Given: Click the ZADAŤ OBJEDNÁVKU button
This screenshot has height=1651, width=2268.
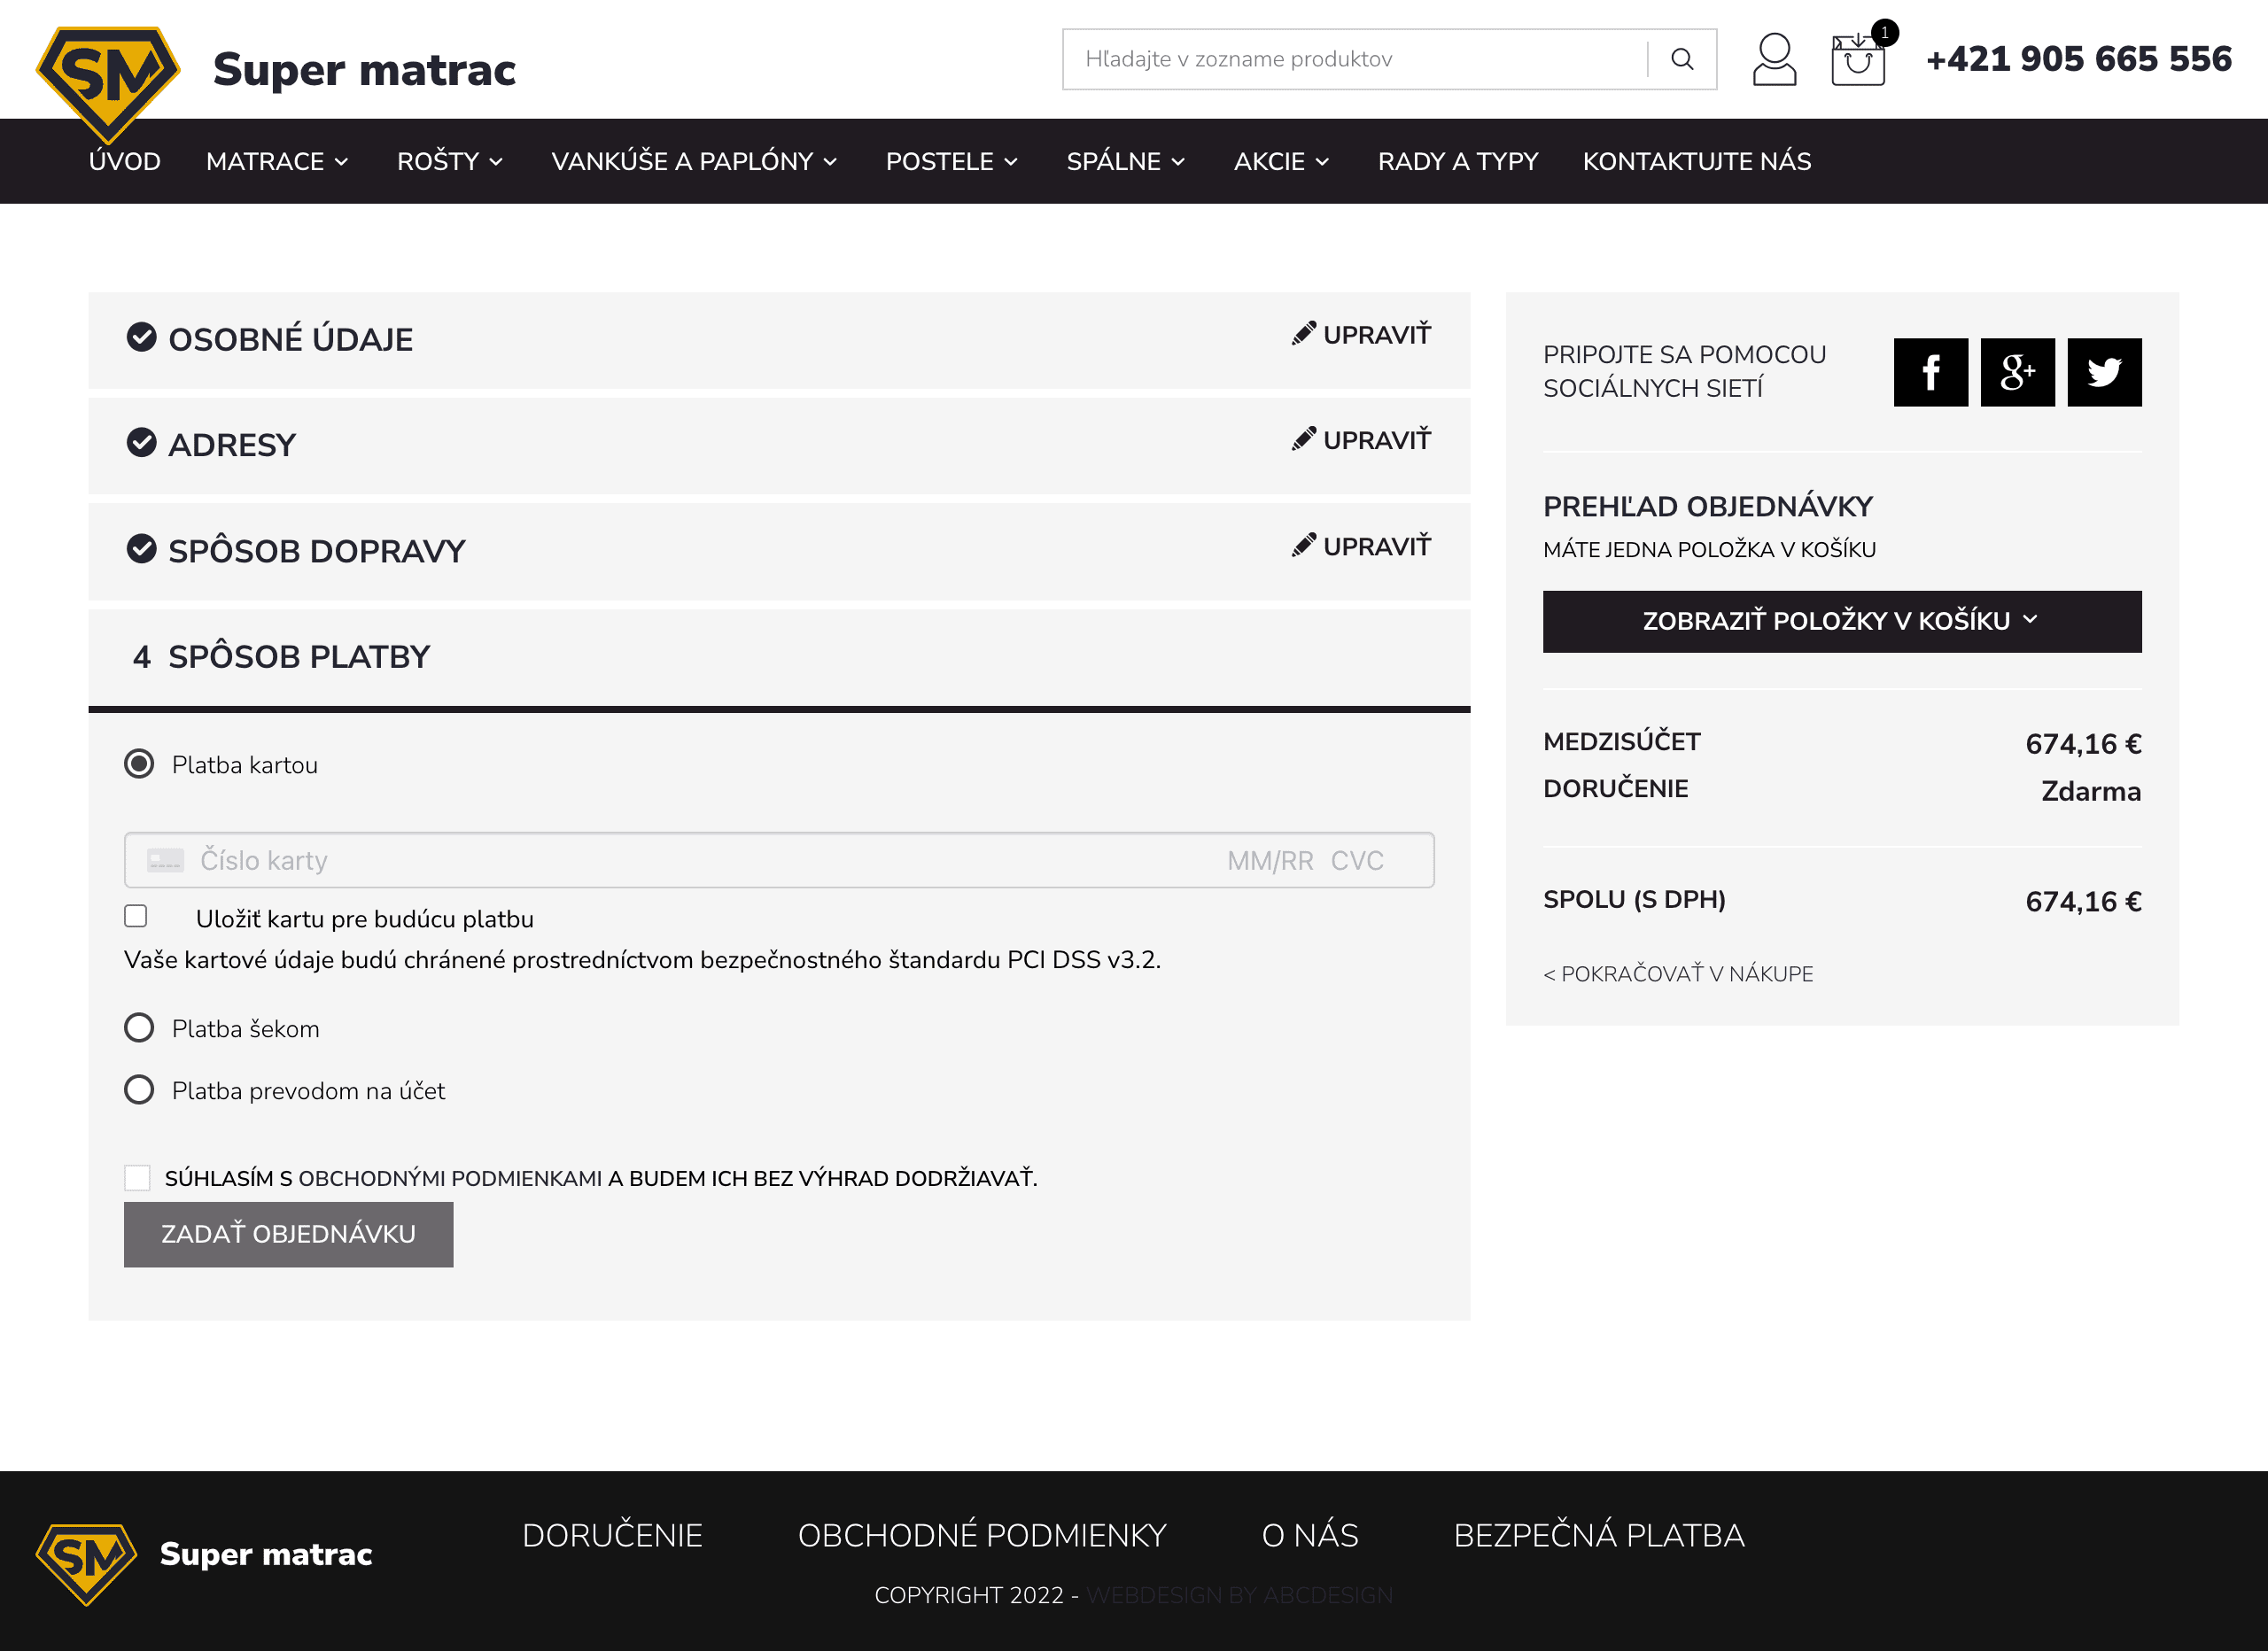Looking at the screenshot, I should [287, 1234].
